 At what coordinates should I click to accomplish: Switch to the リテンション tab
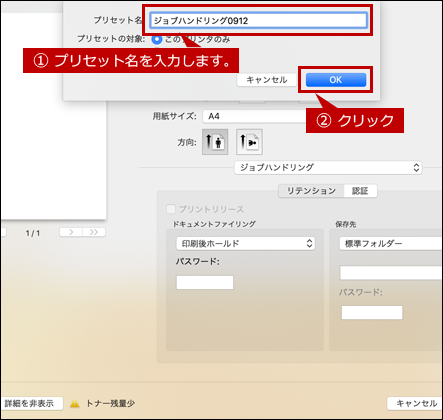pyautogui.click(x=311, y=191)
